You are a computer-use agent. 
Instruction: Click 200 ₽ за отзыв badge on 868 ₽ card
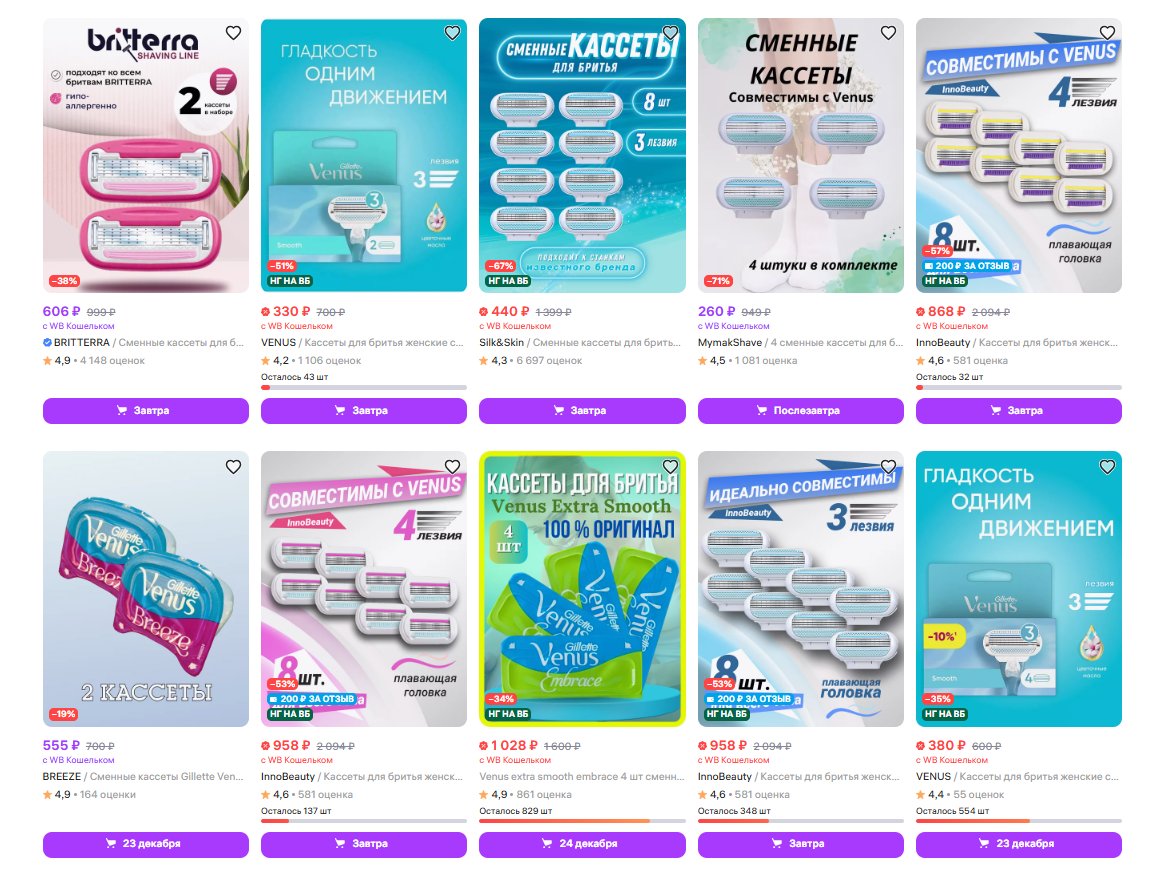[971, 266]
